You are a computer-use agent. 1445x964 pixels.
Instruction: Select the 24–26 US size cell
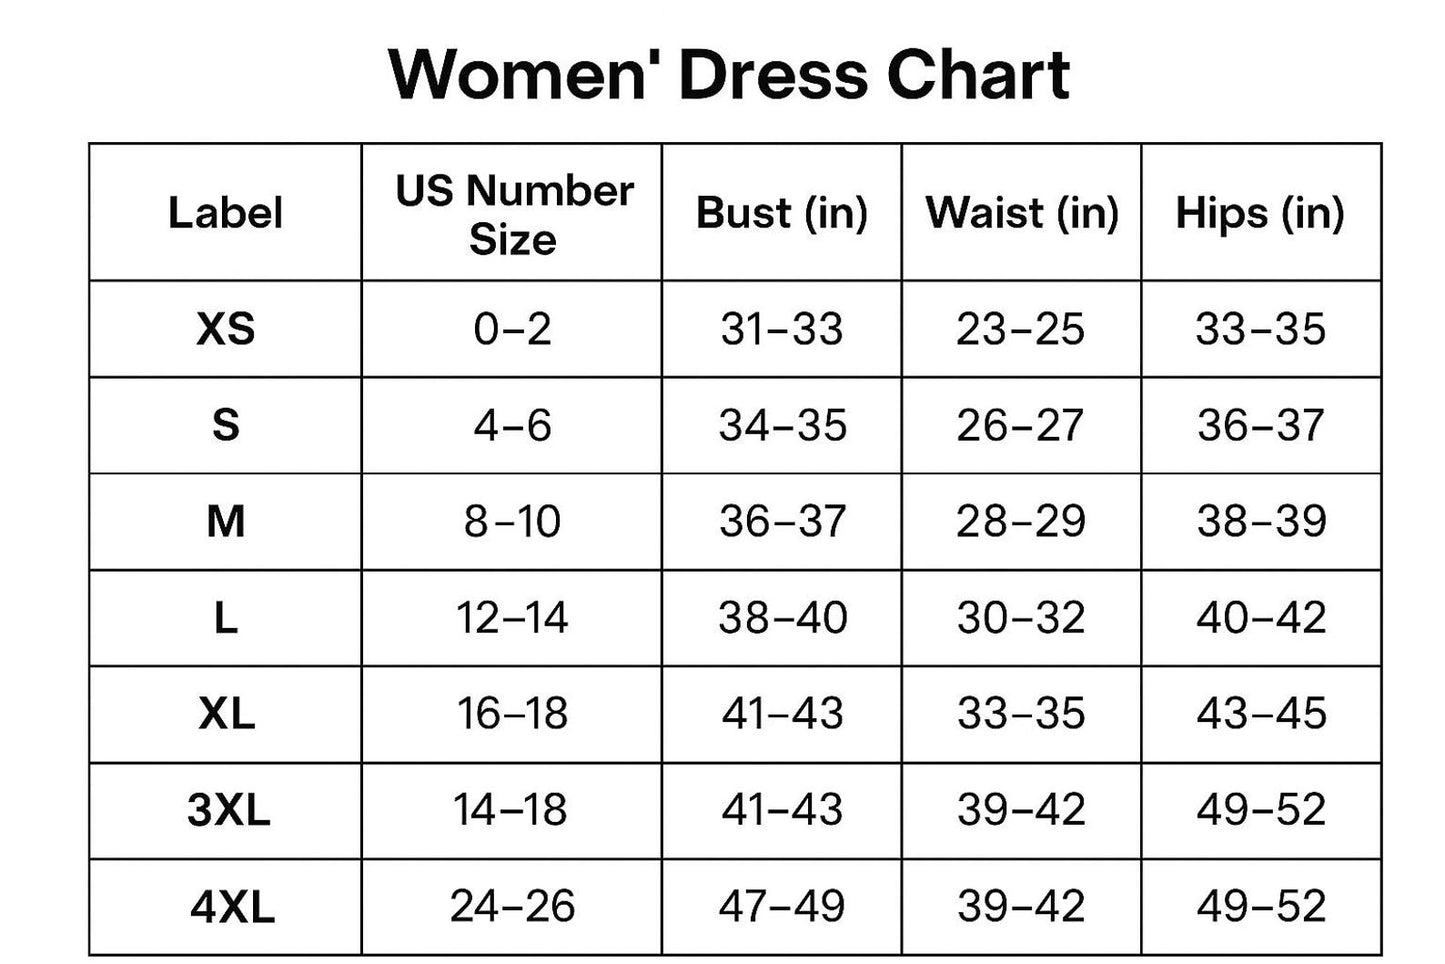click(512, 907)
